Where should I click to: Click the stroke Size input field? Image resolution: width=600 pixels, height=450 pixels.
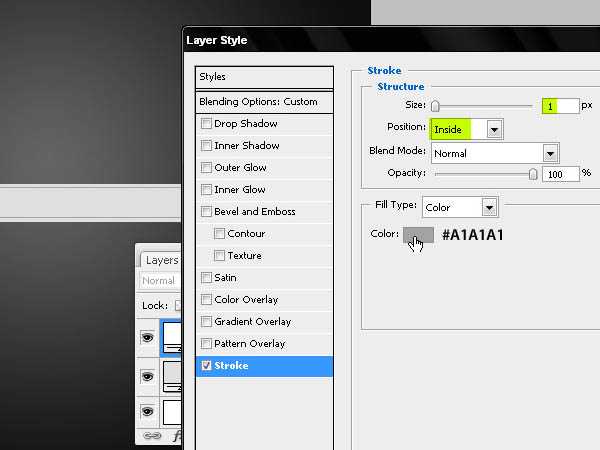560,105
